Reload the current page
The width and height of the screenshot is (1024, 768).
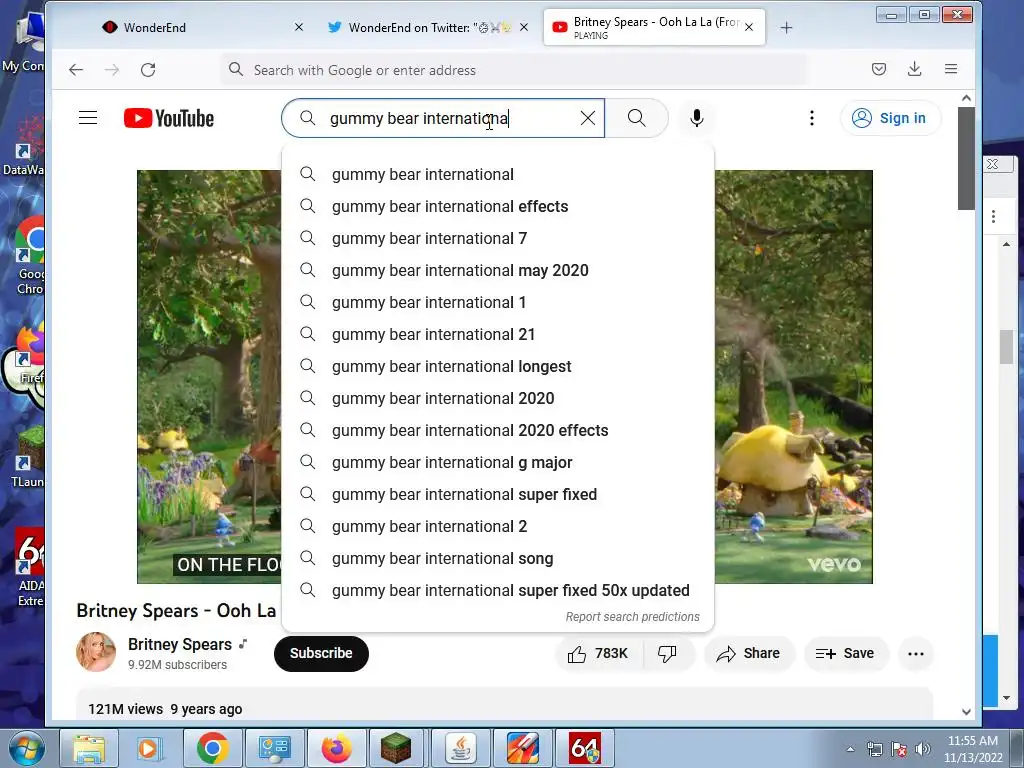point(148,70)
